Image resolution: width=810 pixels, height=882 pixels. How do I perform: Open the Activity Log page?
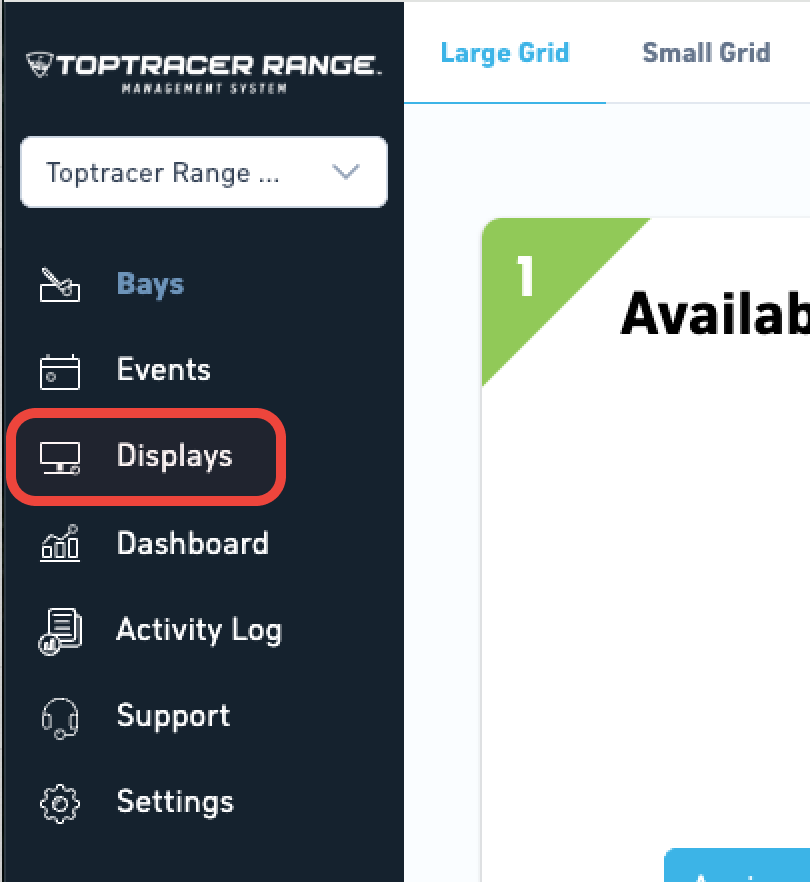tap(199, 630)
